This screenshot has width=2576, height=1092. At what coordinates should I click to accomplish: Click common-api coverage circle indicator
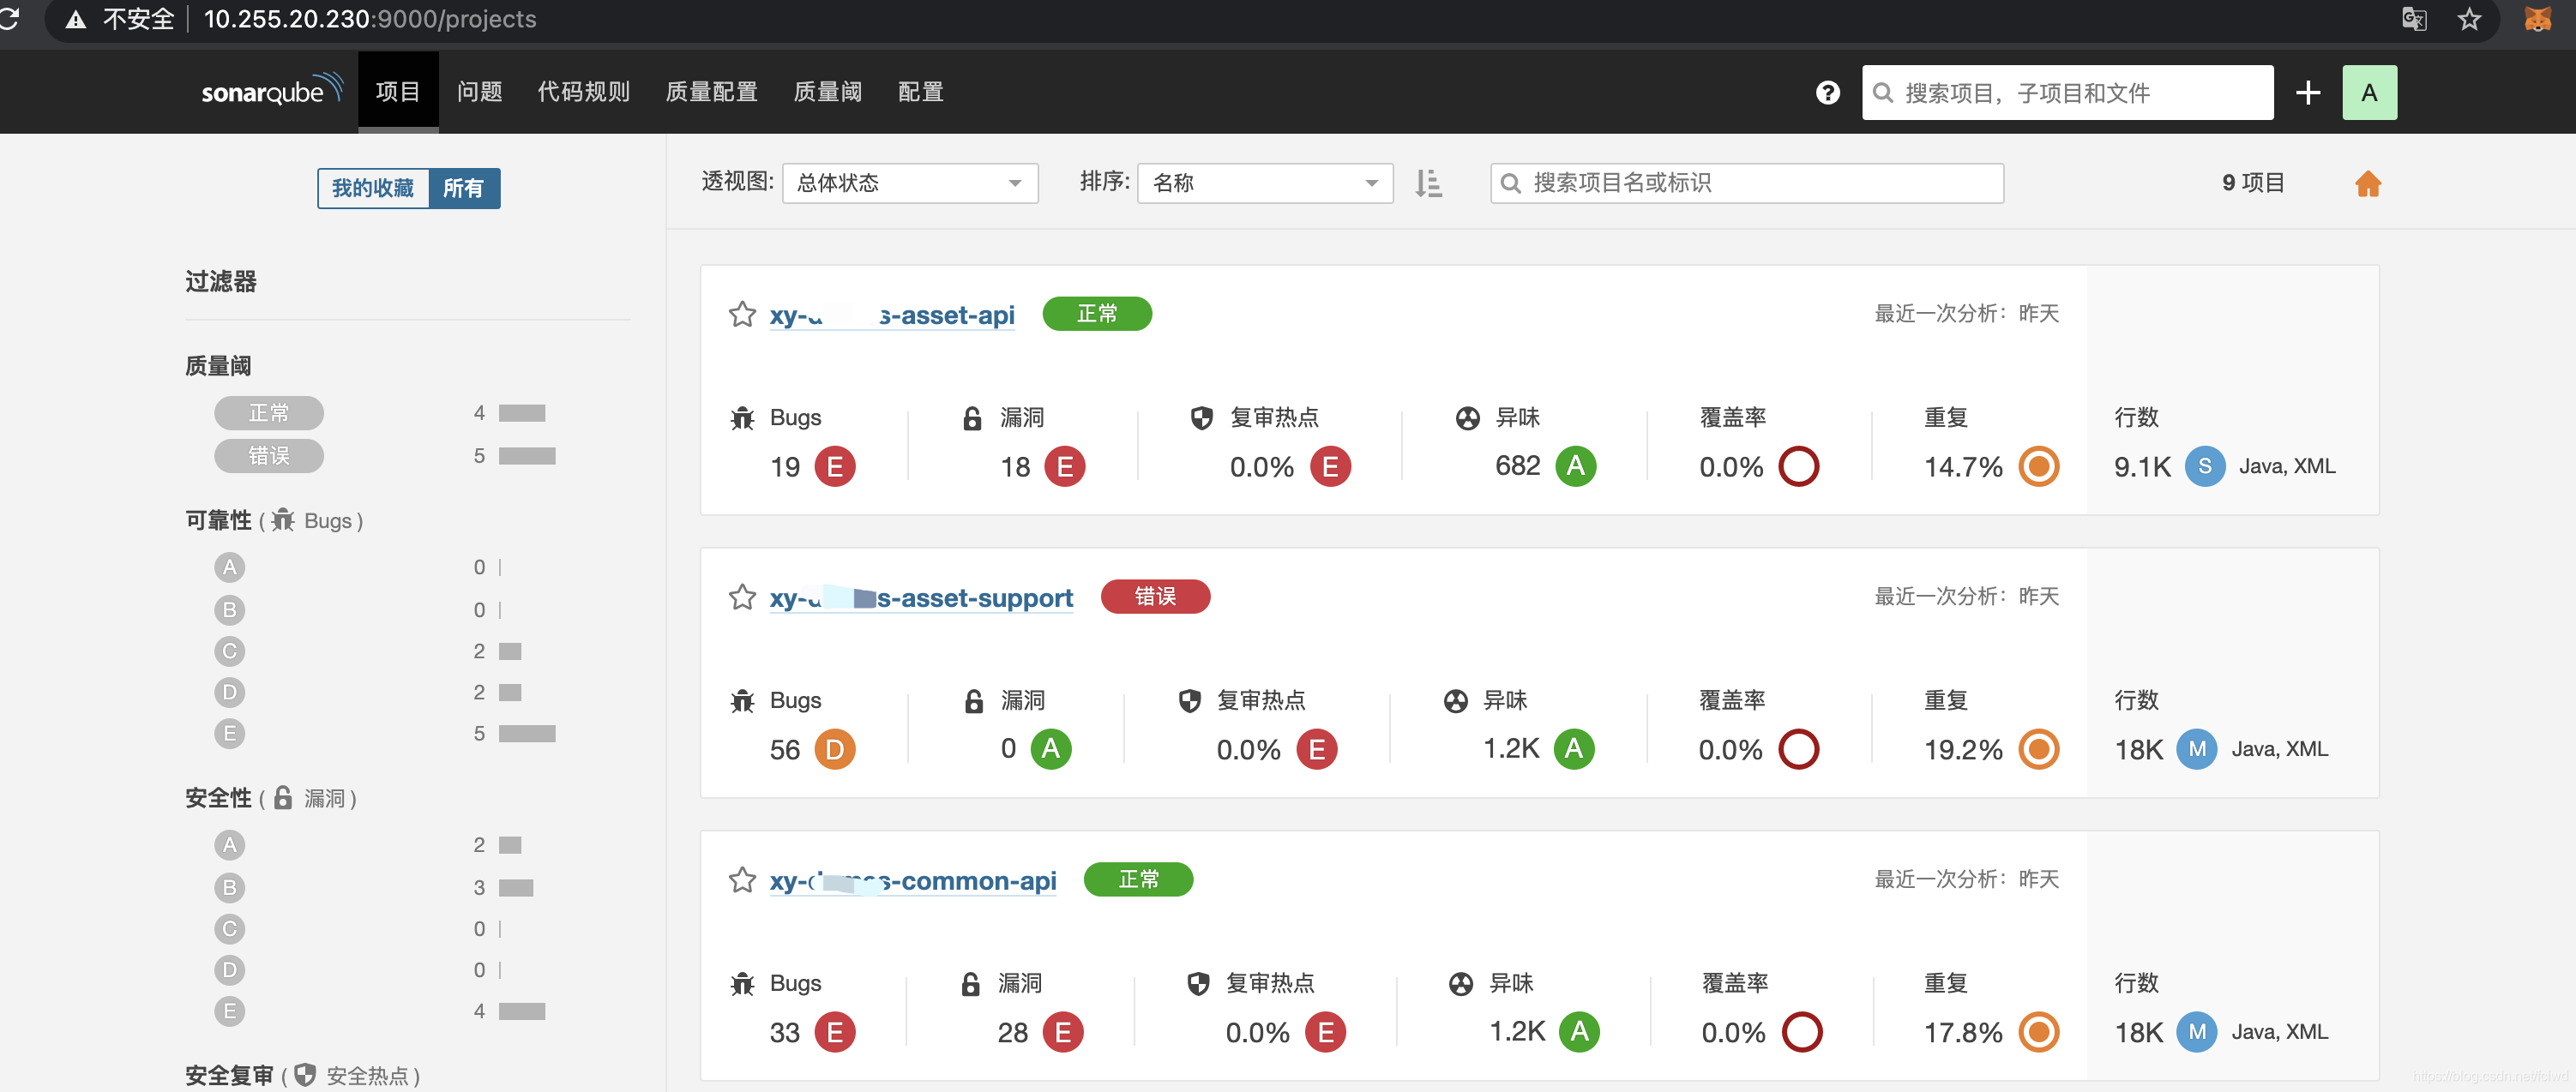[1801, 1032]
